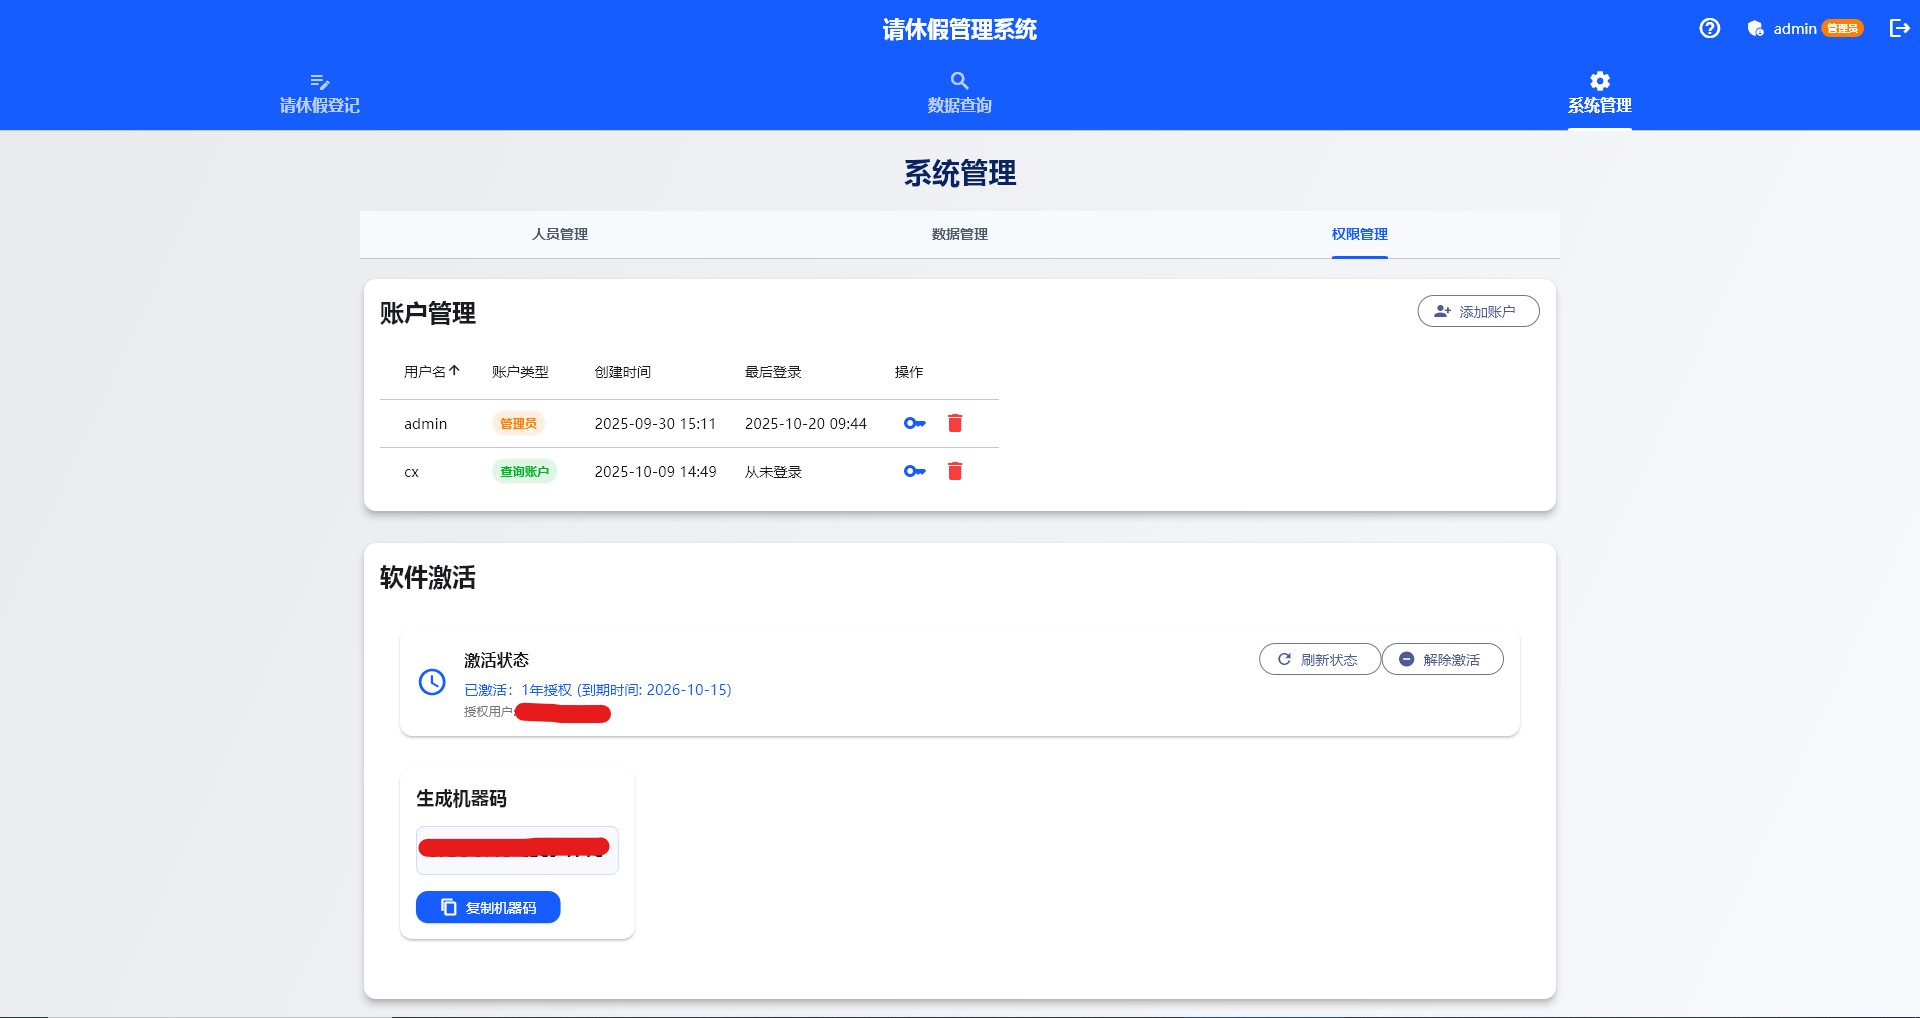Switch to the 数据管理 tab
The width and height of the screenshot is (1920, 1018).
[958, 234]
